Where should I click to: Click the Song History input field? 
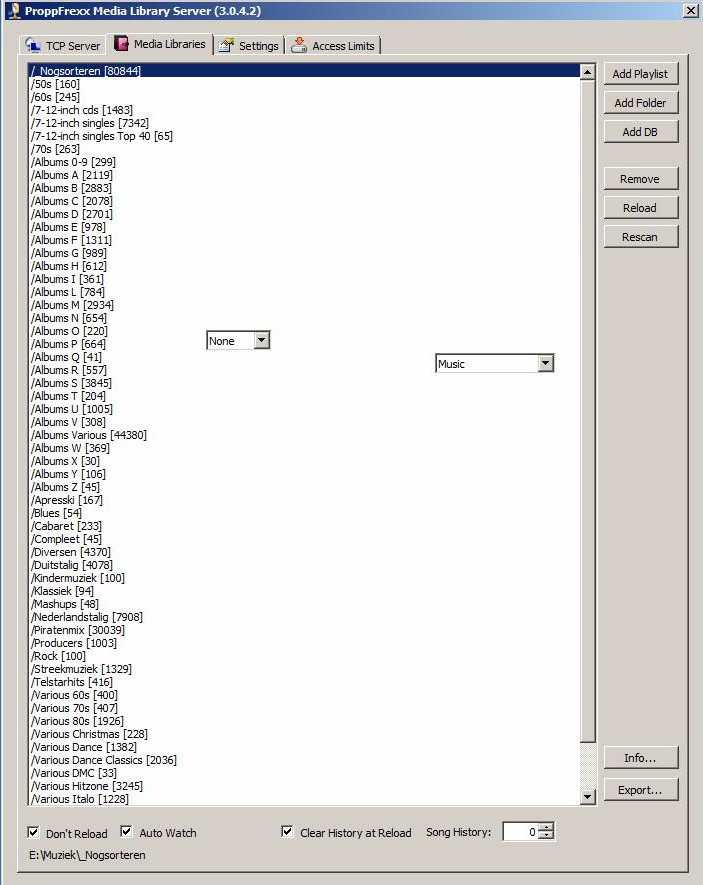[x=521, y=831]
